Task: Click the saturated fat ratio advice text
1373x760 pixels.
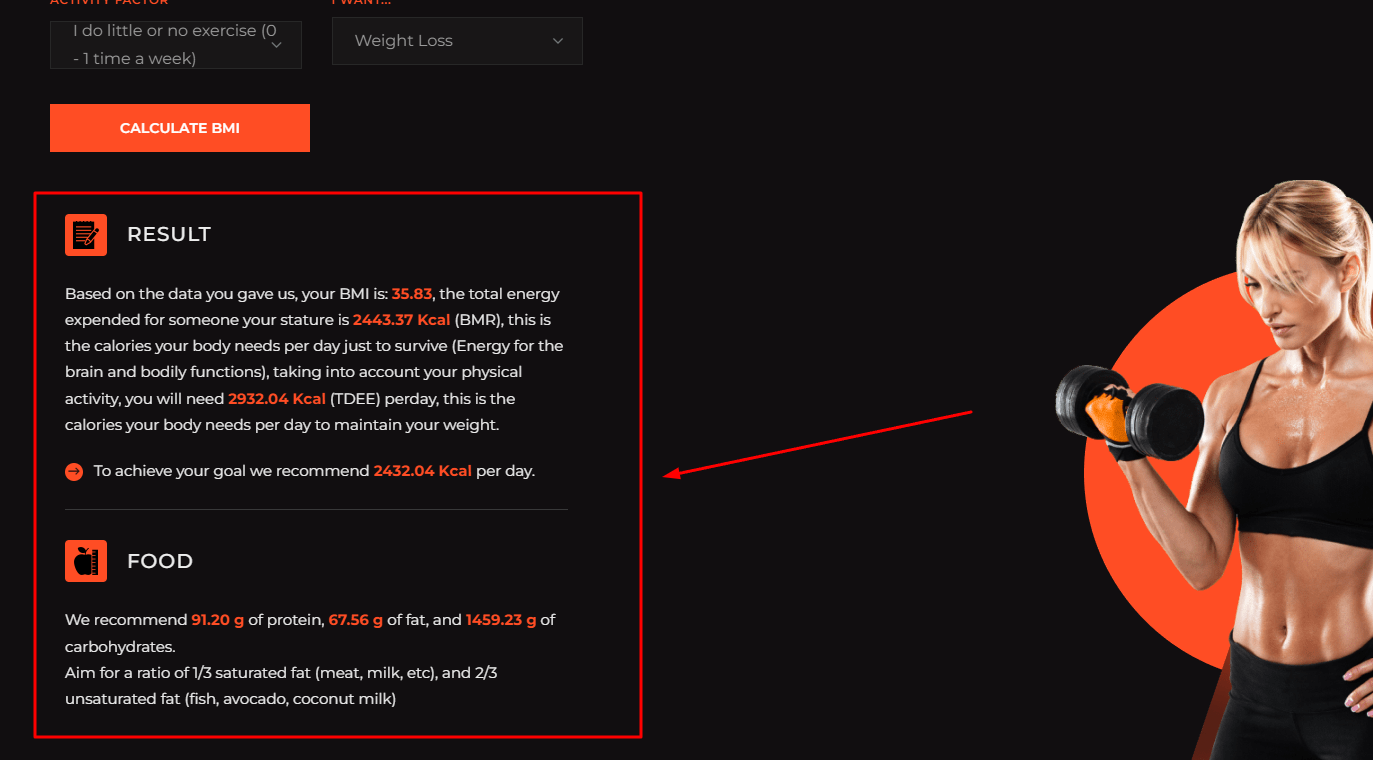Action: click(281, 686)
